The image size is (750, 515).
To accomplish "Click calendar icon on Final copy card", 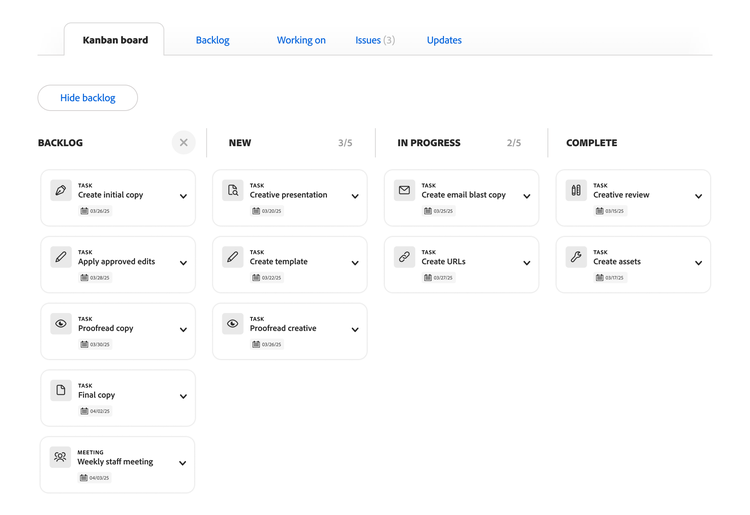I will 84,411.
